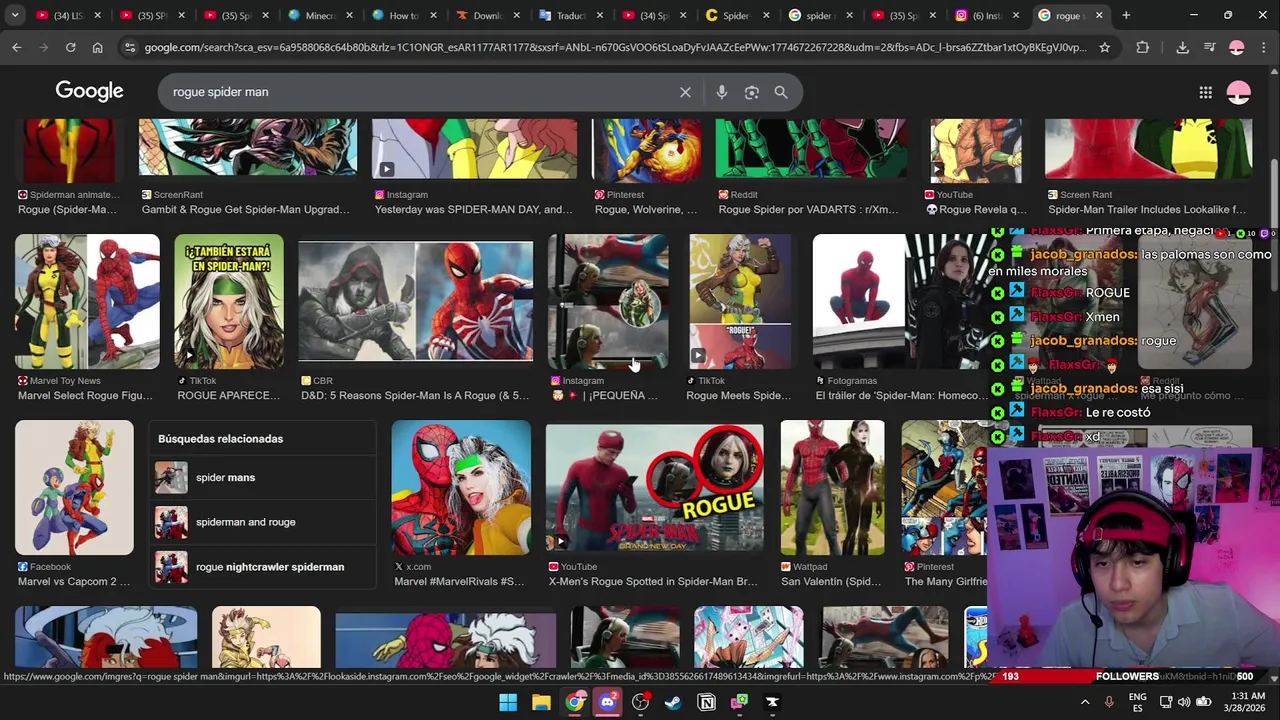Select the 'spider mans' related search
The width and height of the screenshot is (1280, 720).
point(263,478)
